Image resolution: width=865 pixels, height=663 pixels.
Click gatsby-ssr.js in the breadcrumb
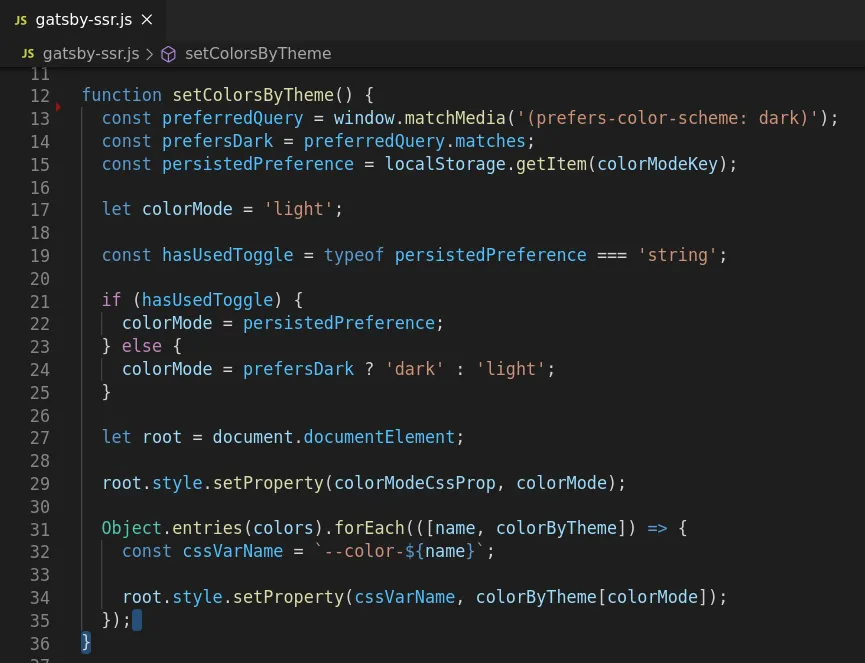91,54
